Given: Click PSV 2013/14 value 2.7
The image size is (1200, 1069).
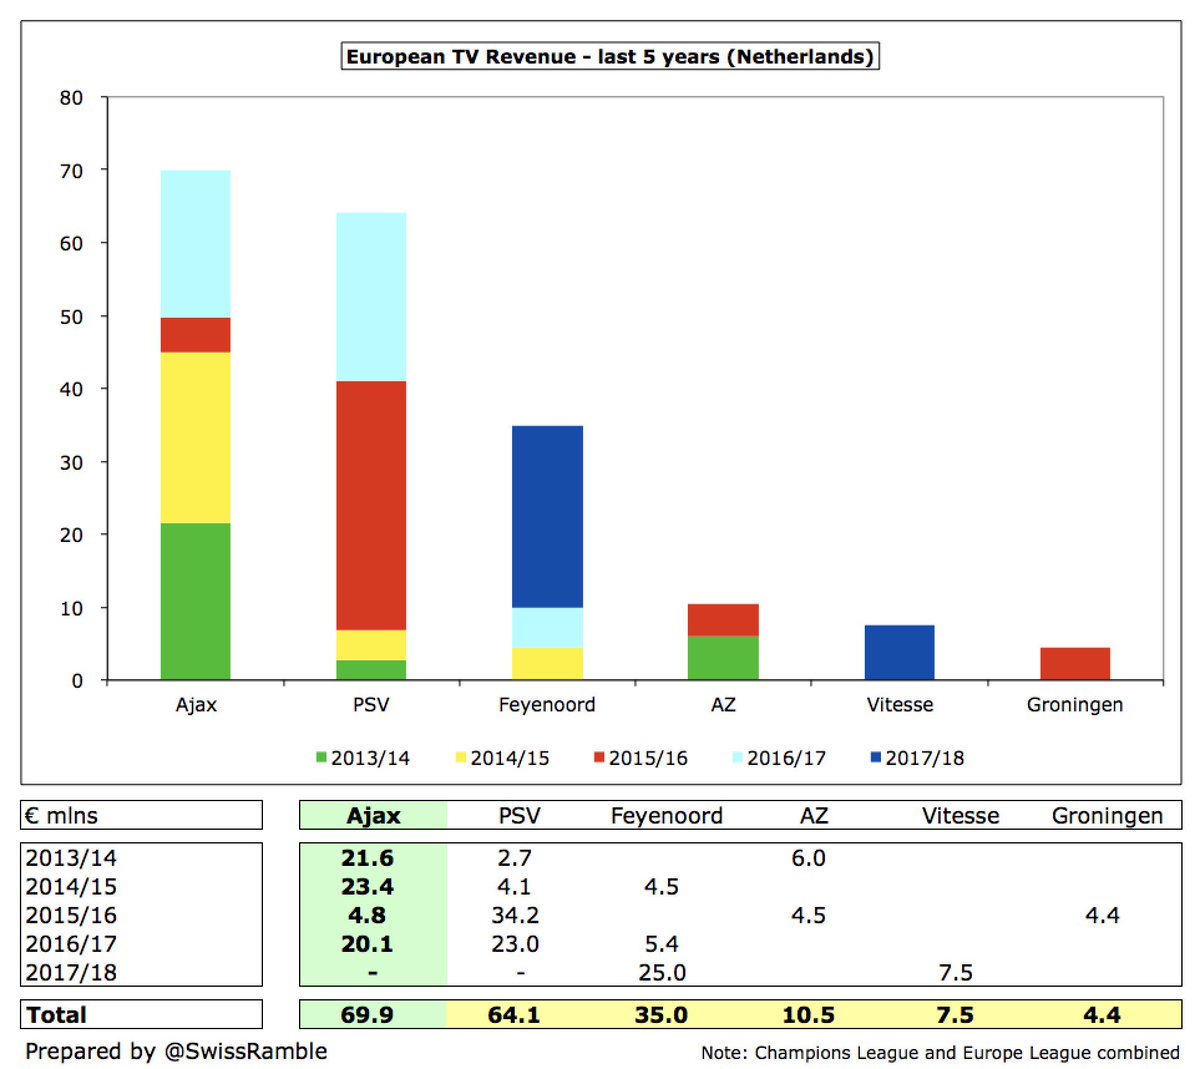Looking at the screenshot, I should (x=514, y=858).
